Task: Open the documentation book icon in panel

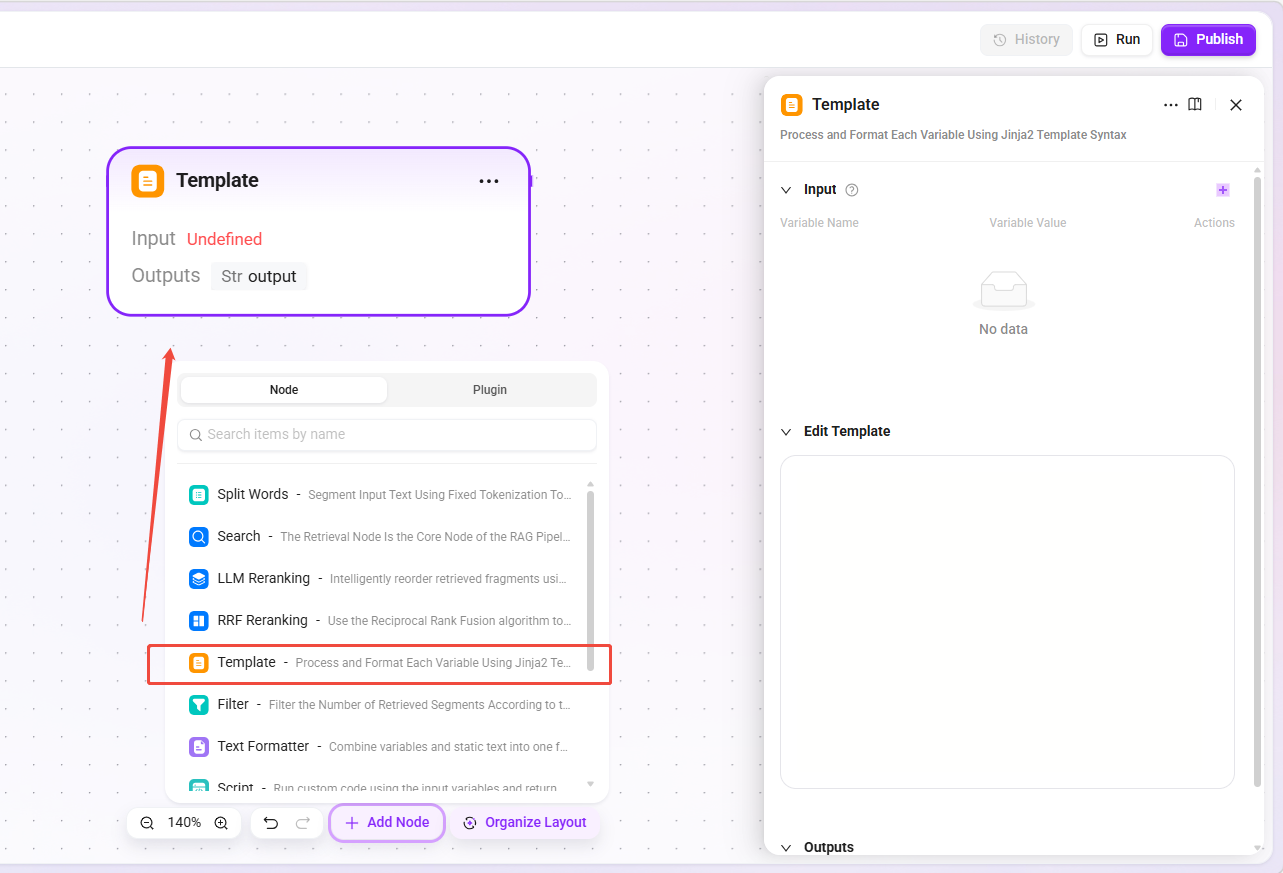Action: pyautogui.click(x=1195, y=105)
